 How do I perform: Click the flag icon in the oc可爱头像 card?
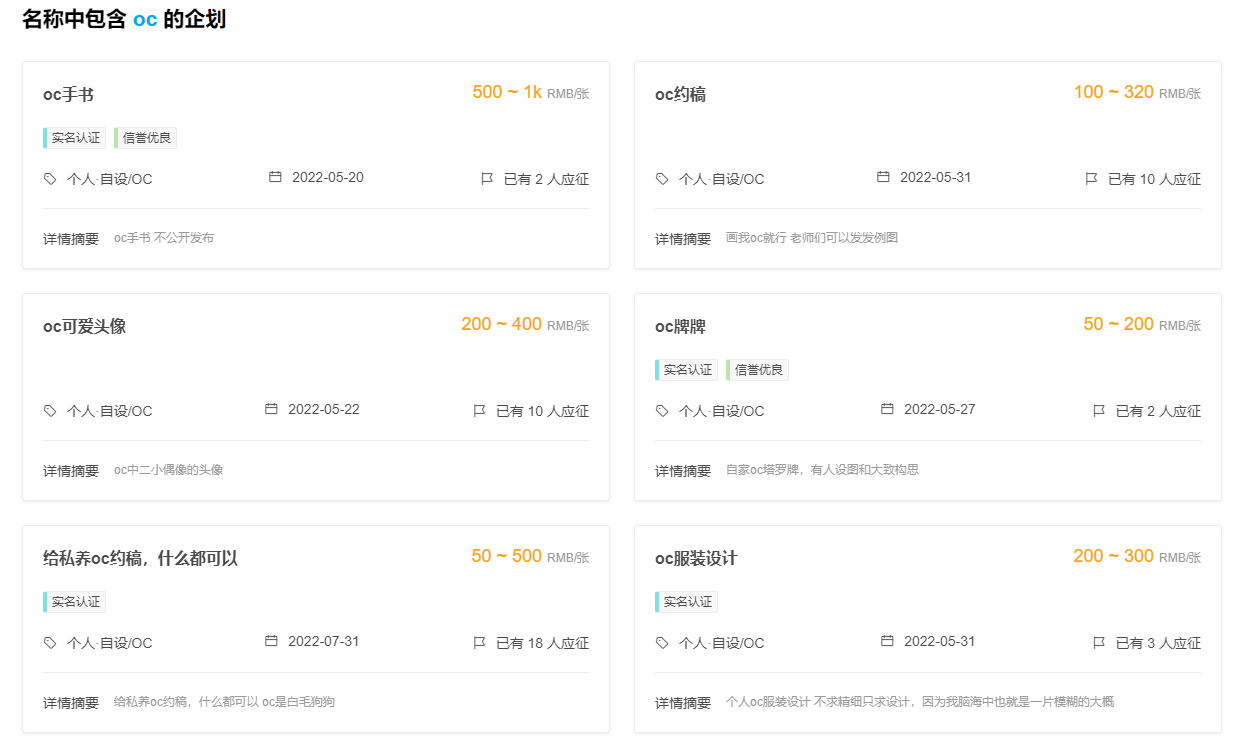pos(479,411)
